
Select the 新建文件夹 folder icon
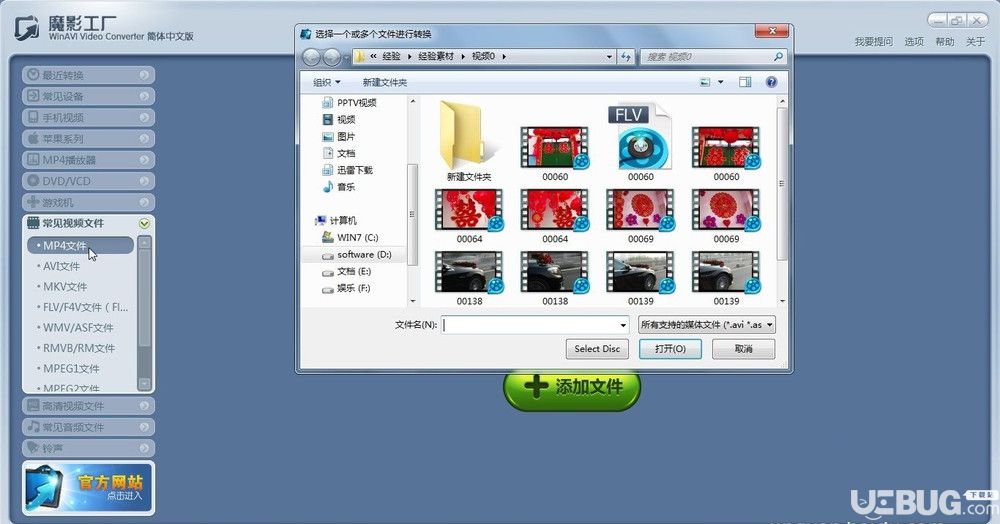[469, 142]
